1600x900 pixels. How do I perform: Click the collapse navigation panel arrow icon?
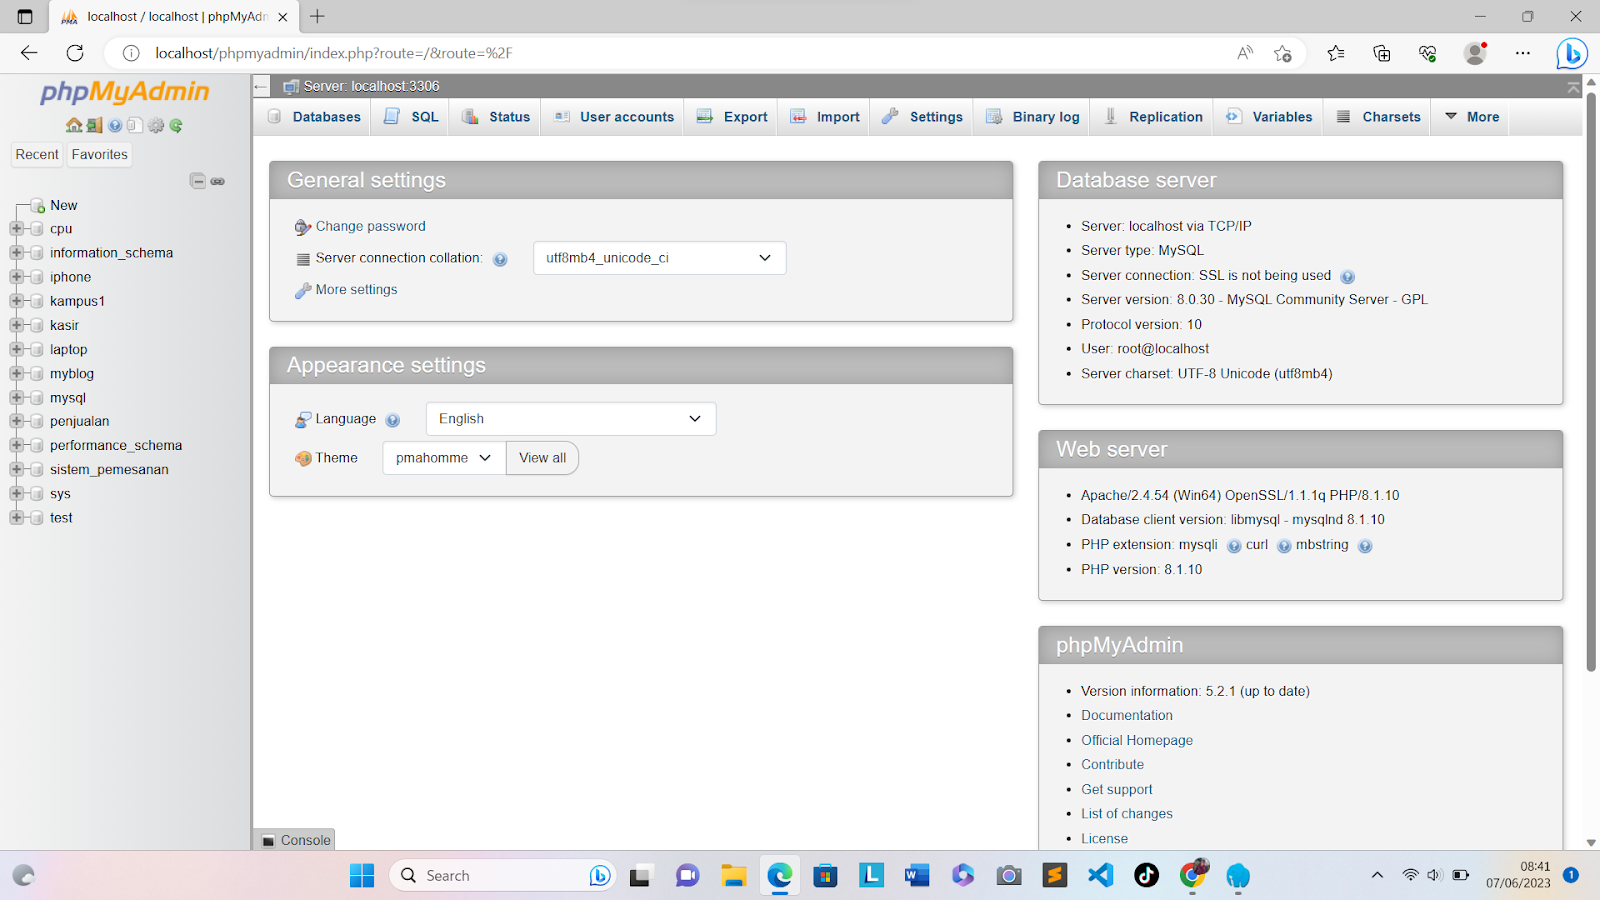tap(261, 86)
